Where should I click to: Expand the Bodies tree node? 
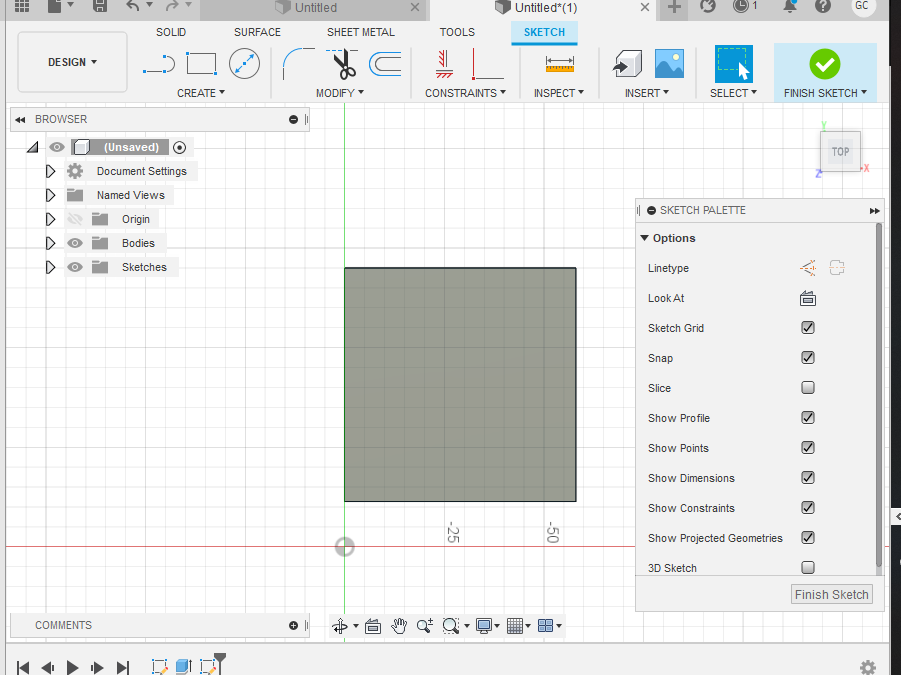tap(51, 243)
